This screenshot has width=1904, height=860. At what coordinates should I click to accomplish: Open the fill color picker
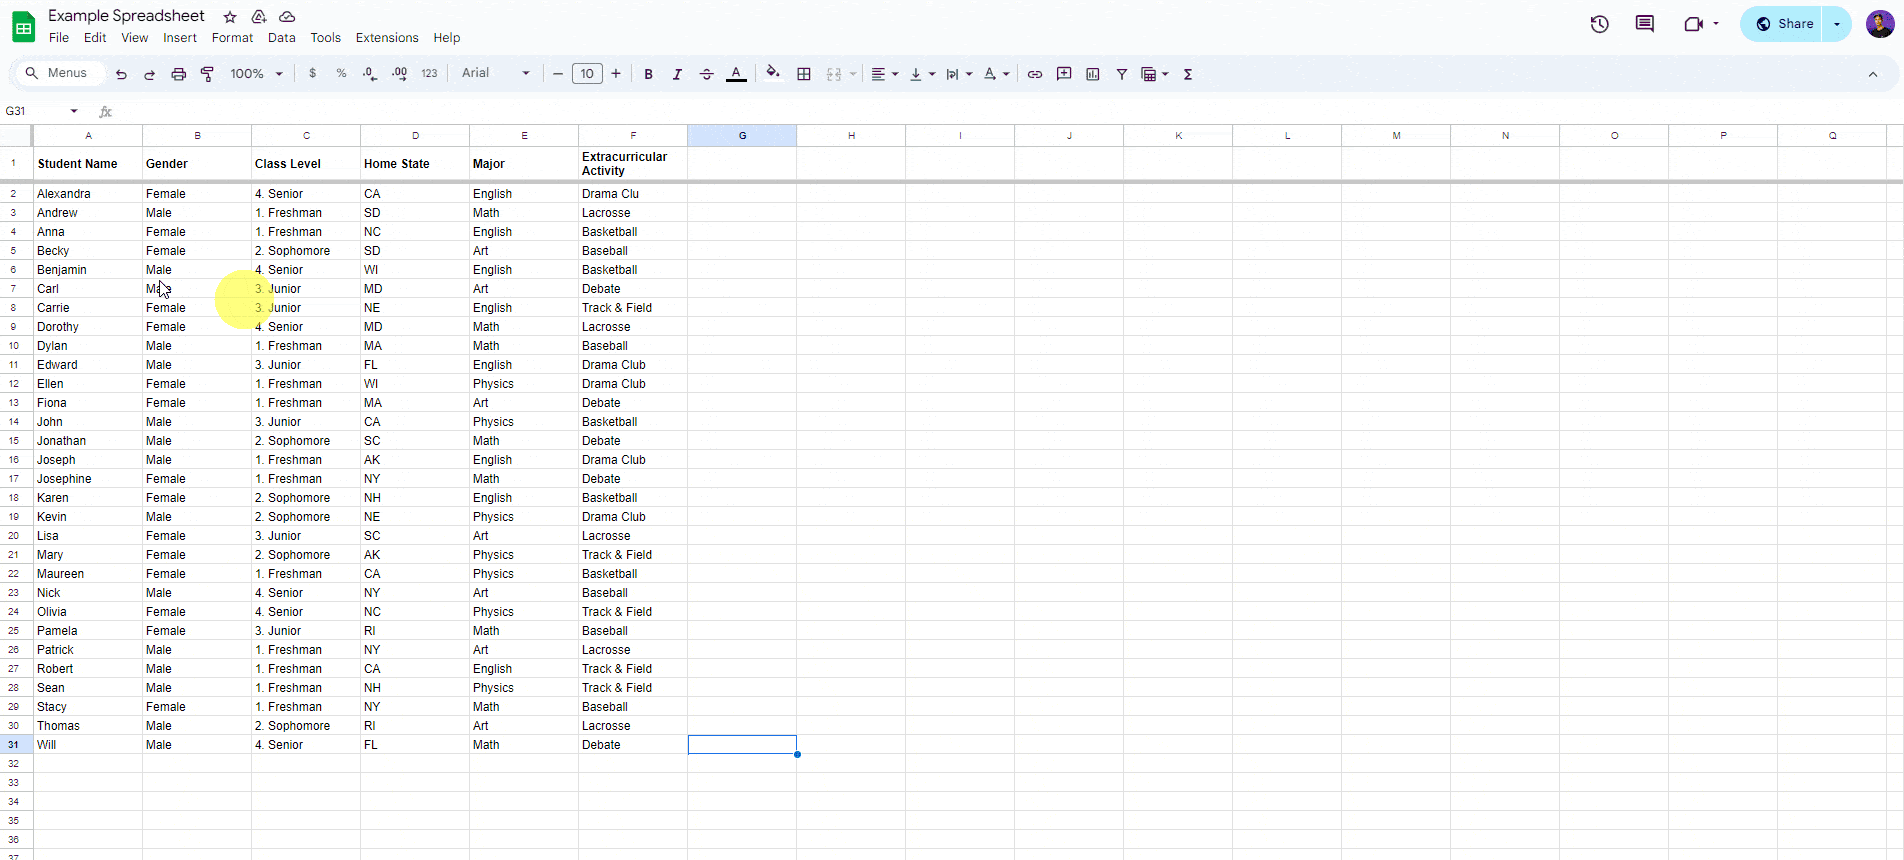pos(773,73)
